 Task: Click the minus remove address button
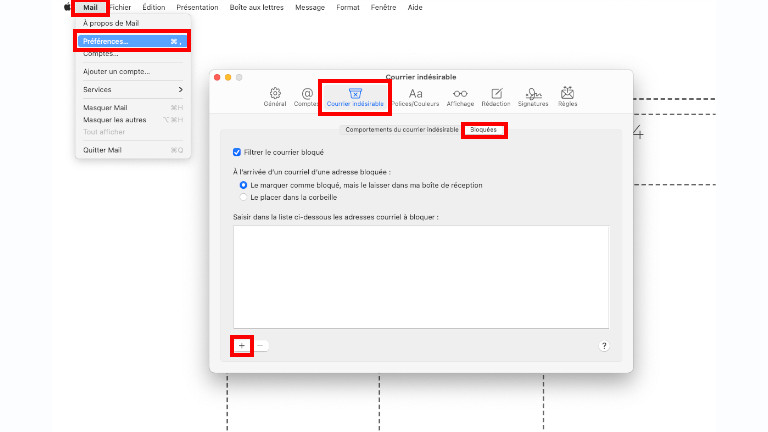pyautogui.click(x=261, y=346)
